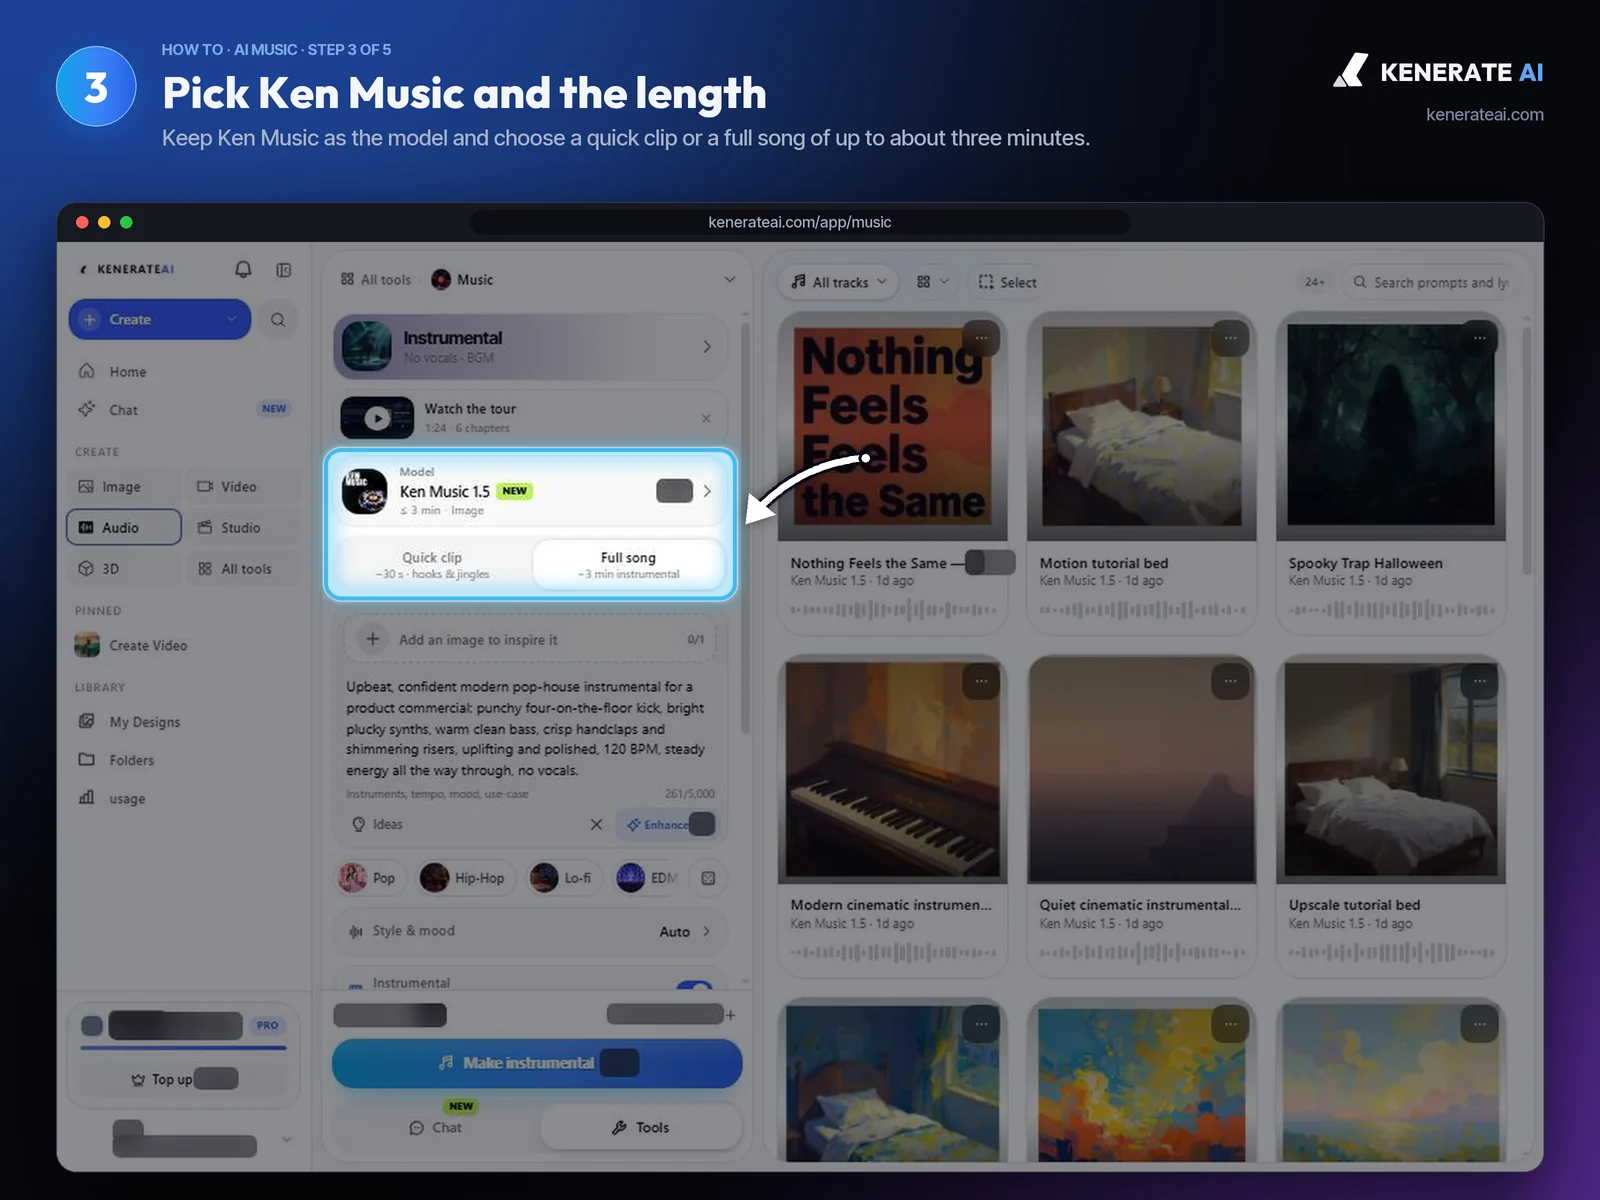Select the Lo-fi genre chip
Screen dimensions: 1600x1200
tap(562, 878)
